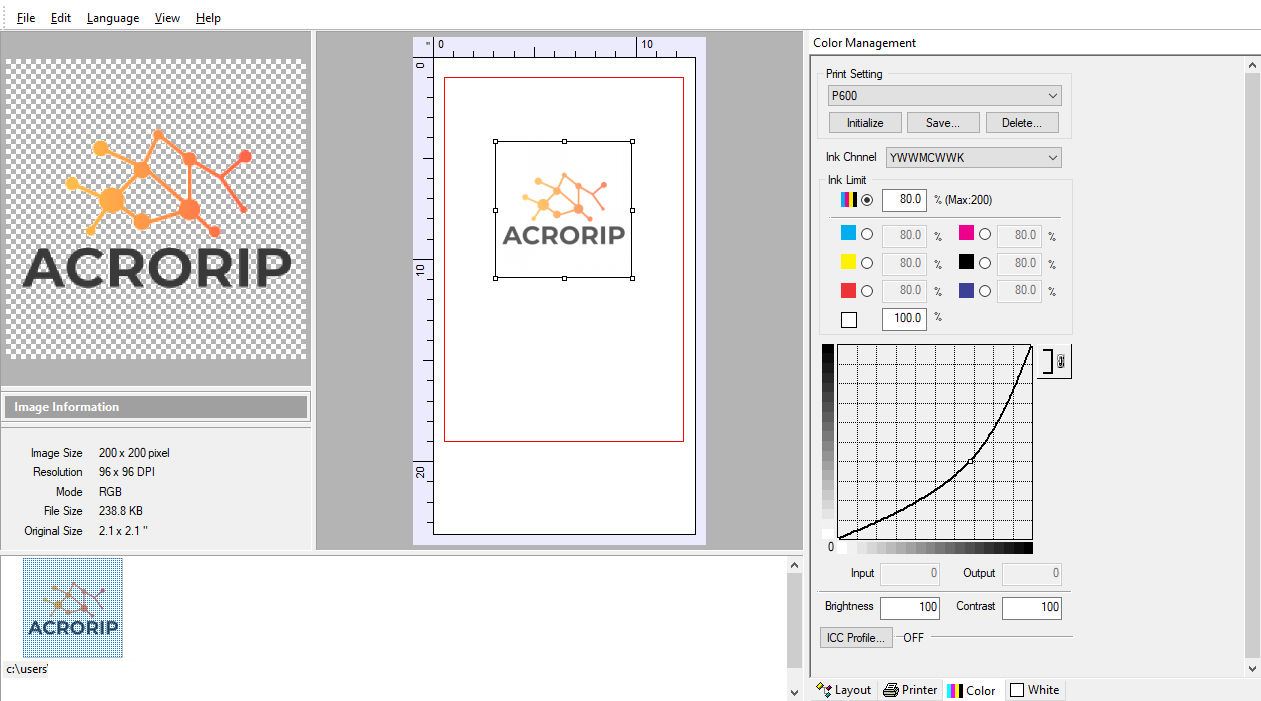Click Color Management panel scroll down arrow
The image size is (1261, 701).
click(1252, 668)
